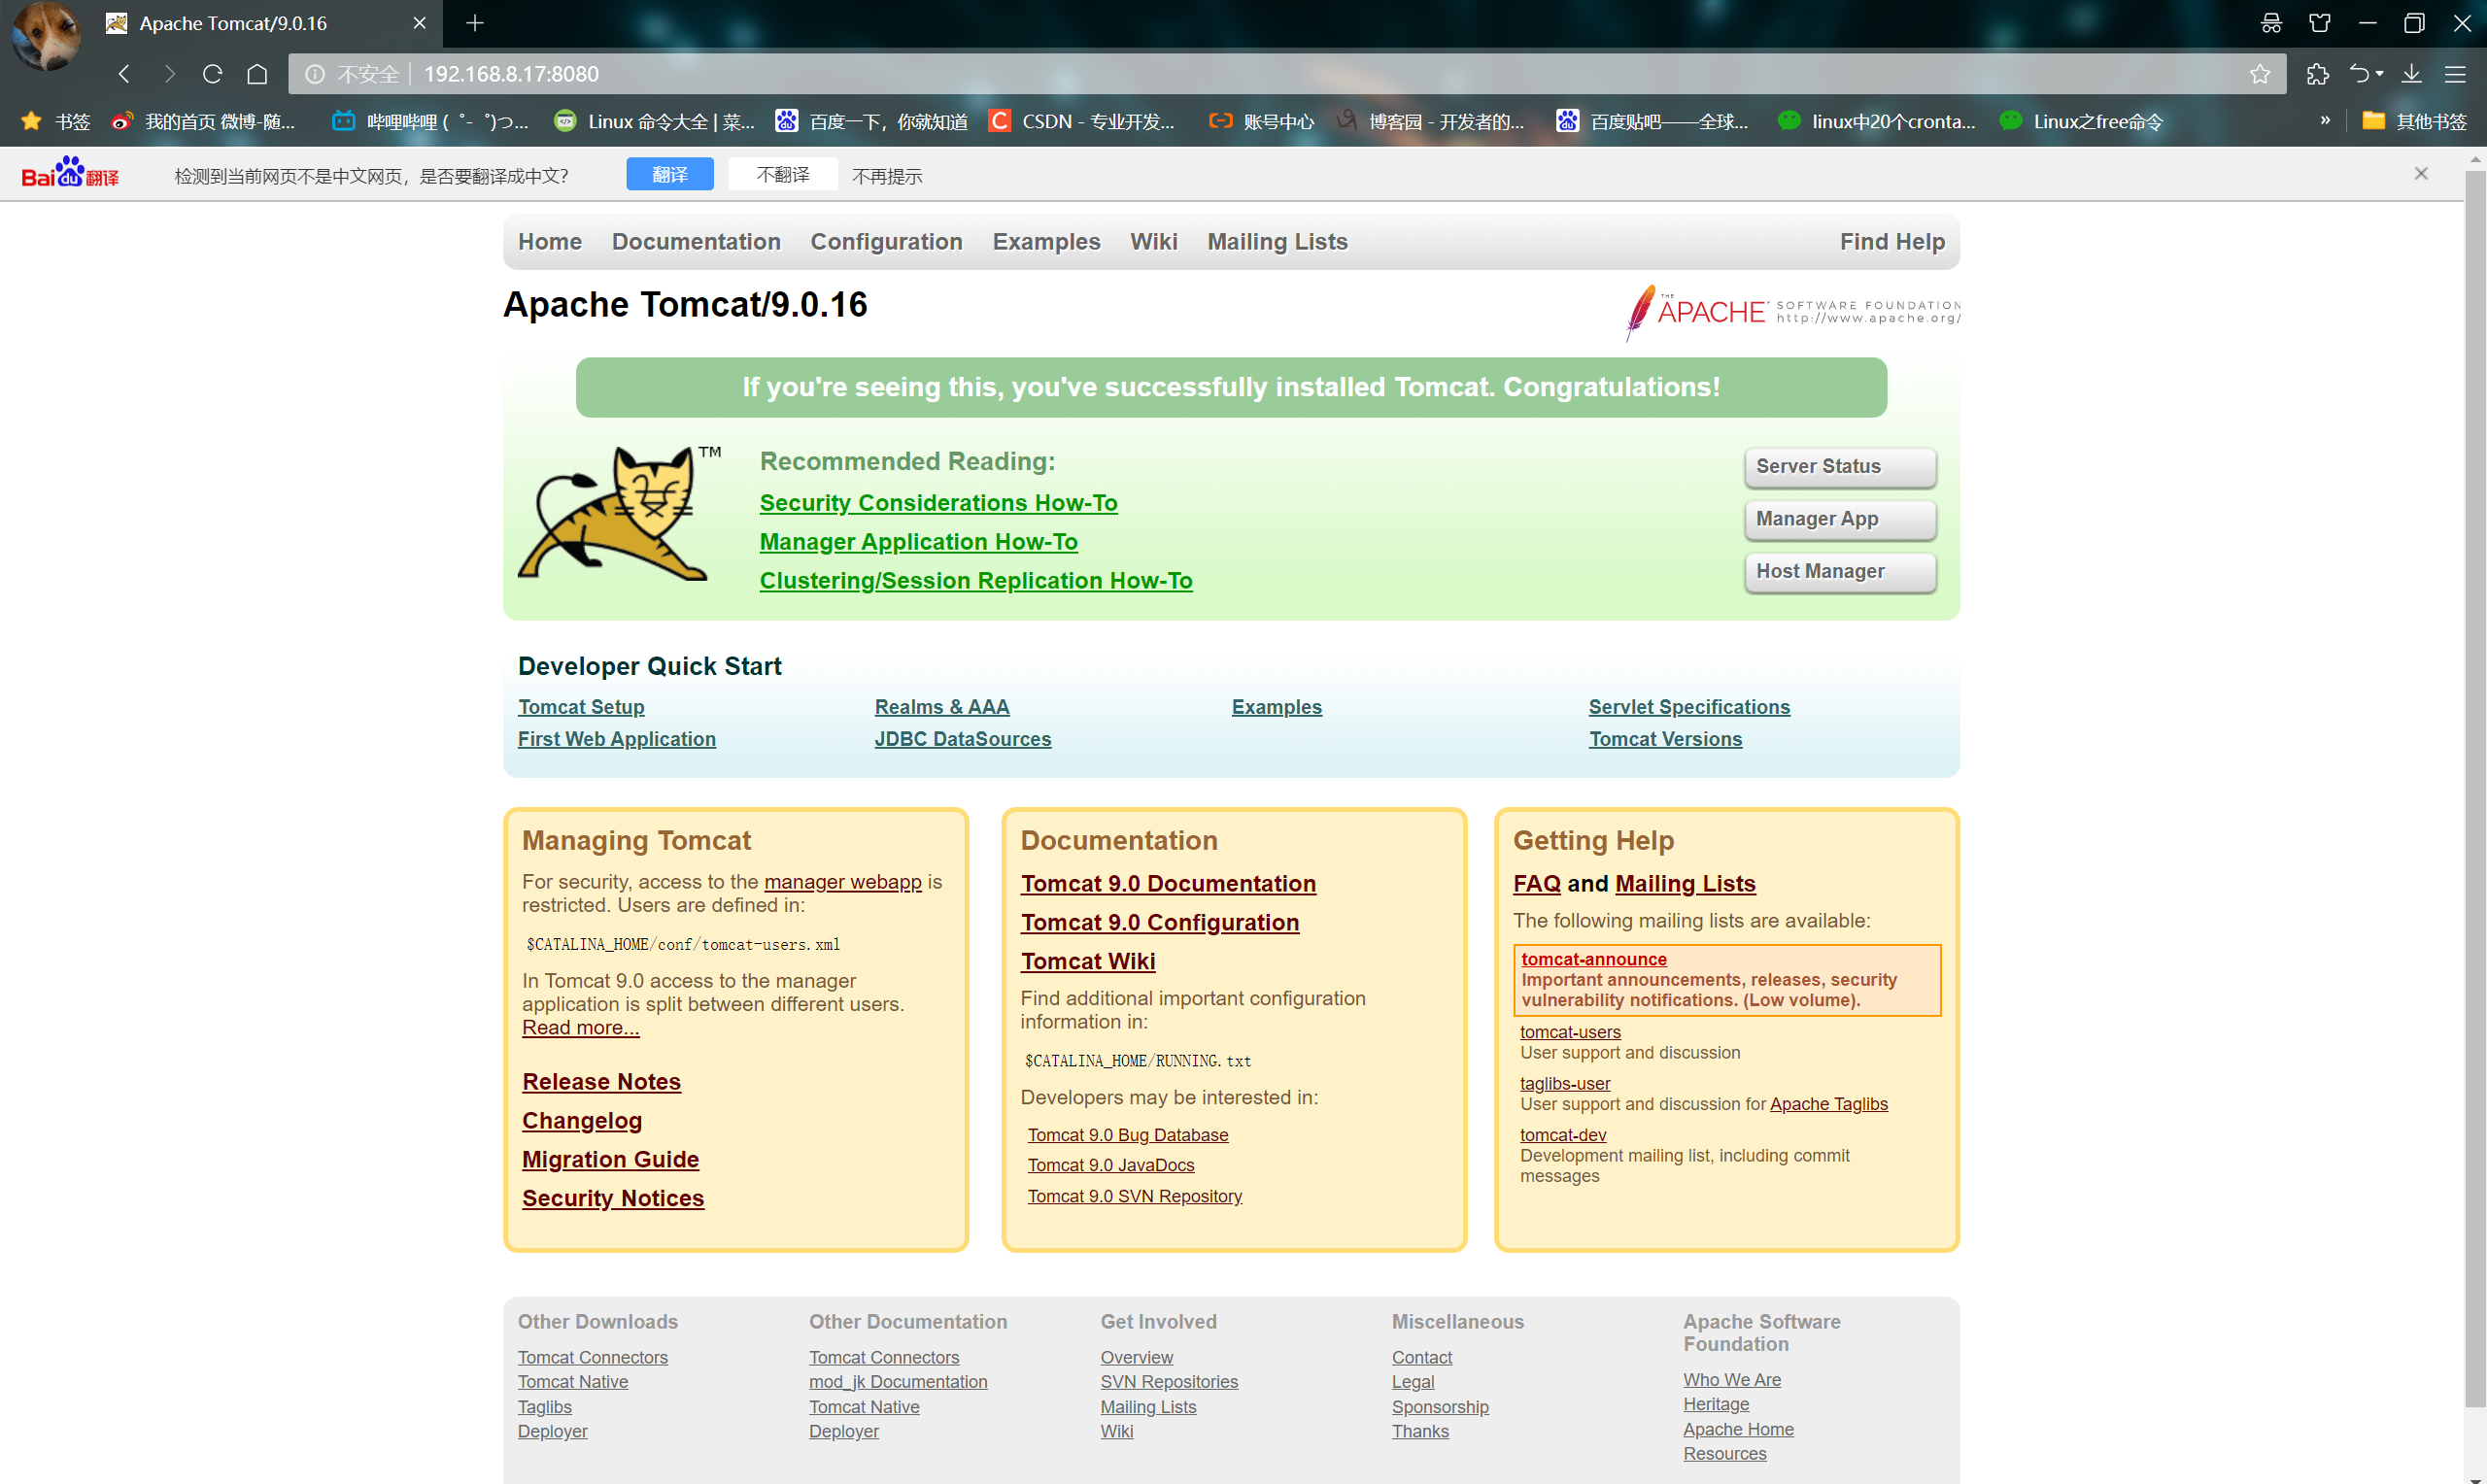Image resolution: width=2487 pixels, height=1484 pixels.
Task: Open the extensions puzzle icon
Action: [2317, 74]
